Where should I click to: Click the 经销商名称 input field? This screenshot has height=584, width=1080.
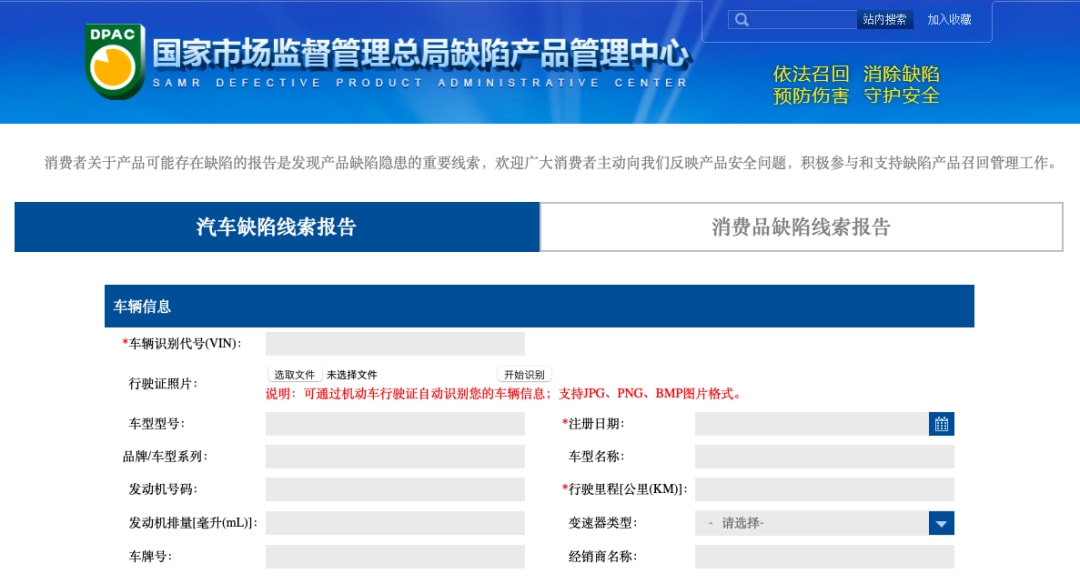[824, 556]
